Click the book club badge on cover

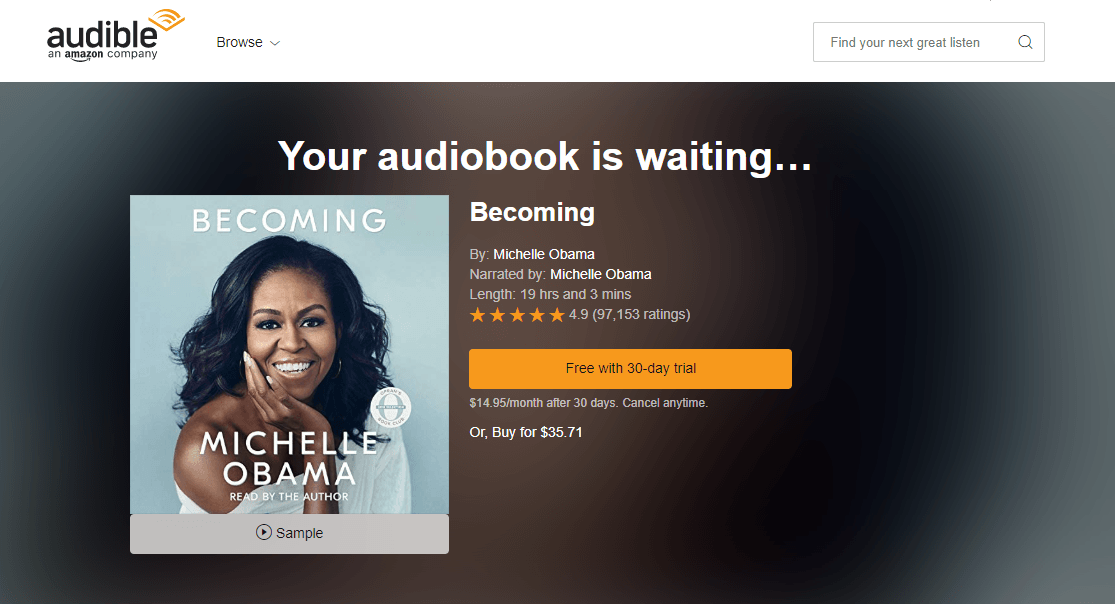[390, 408]
